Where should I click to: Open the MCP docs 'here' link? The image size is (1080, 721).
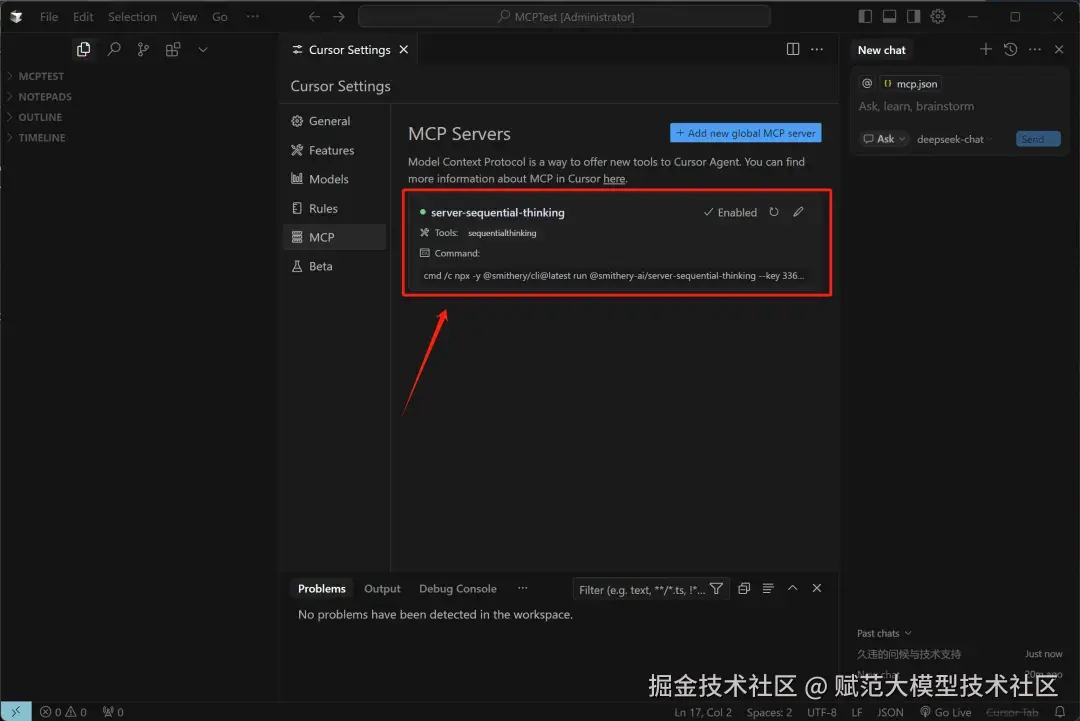click(614, 178)
